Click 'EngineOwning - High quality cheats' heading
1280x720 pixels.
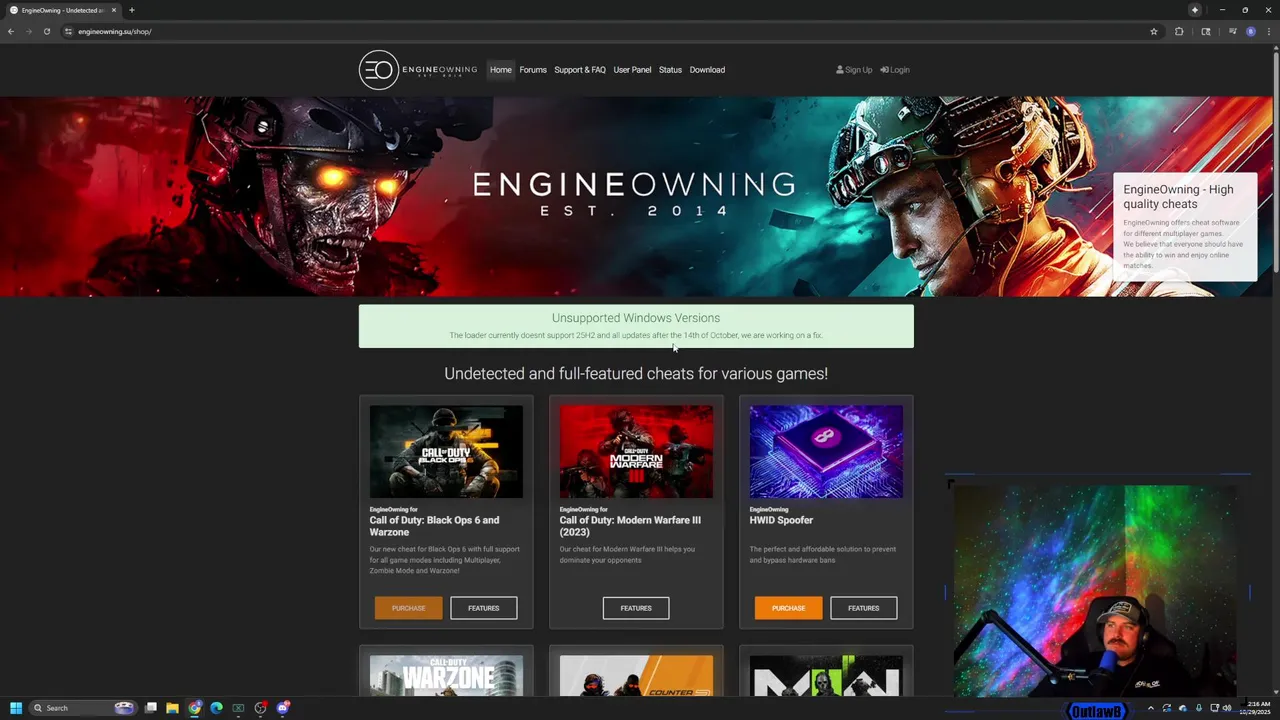click(x=1178, y=196)
